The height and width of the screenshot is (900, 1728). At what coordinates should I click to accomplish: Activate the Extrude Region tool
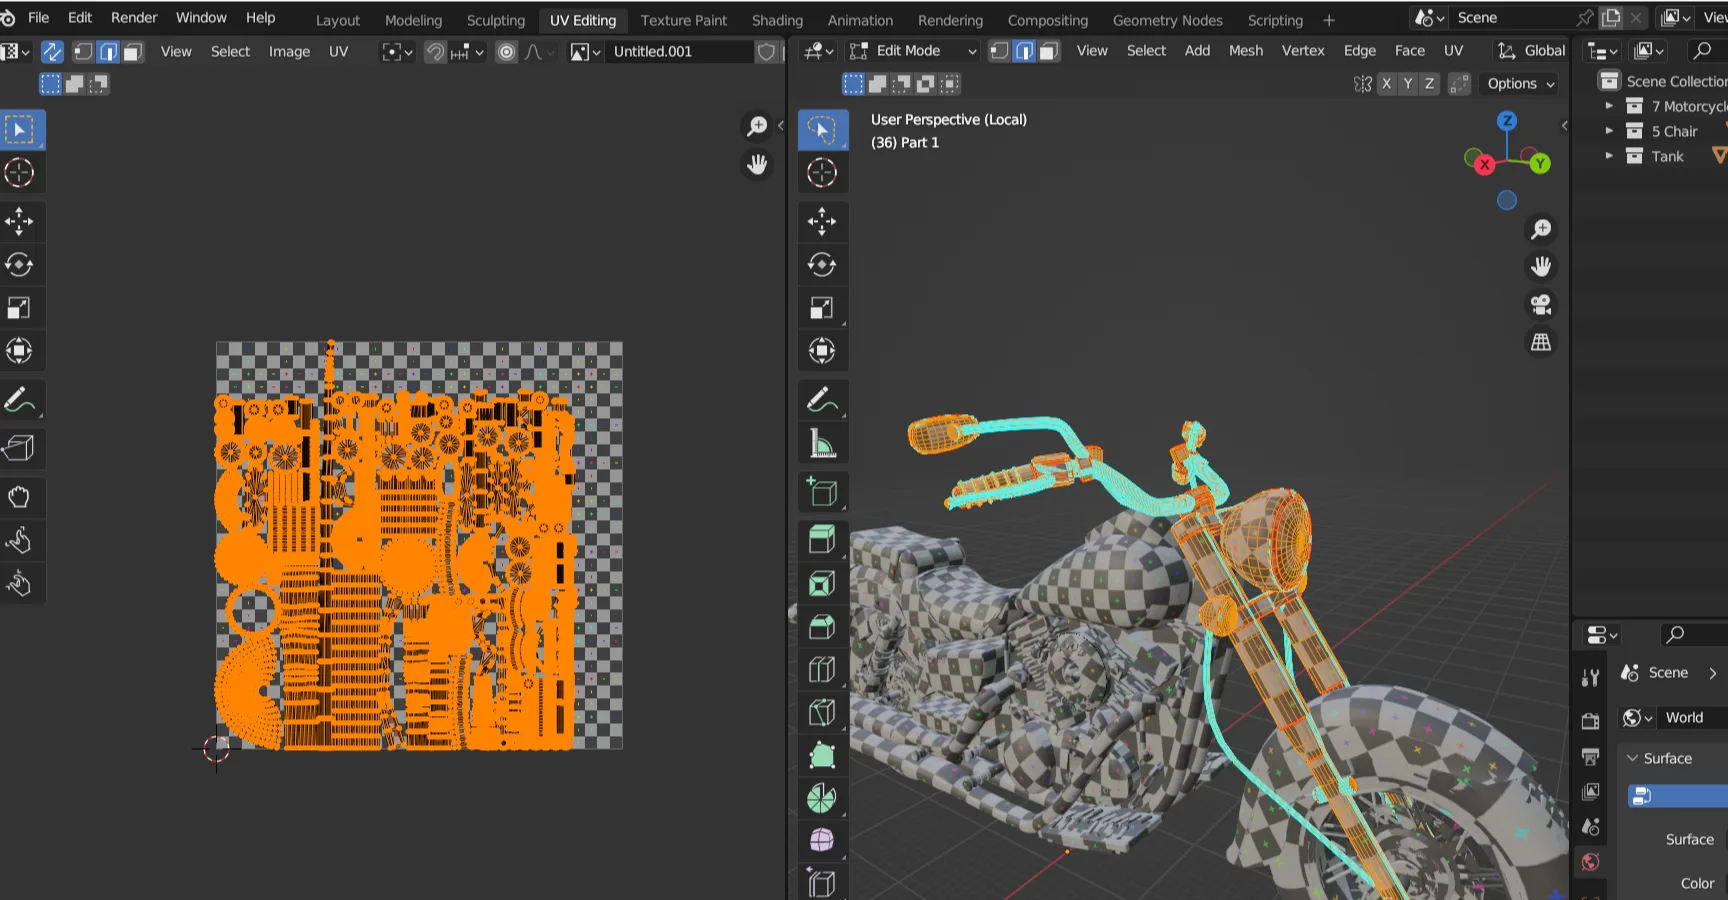[x=821, y=539]
